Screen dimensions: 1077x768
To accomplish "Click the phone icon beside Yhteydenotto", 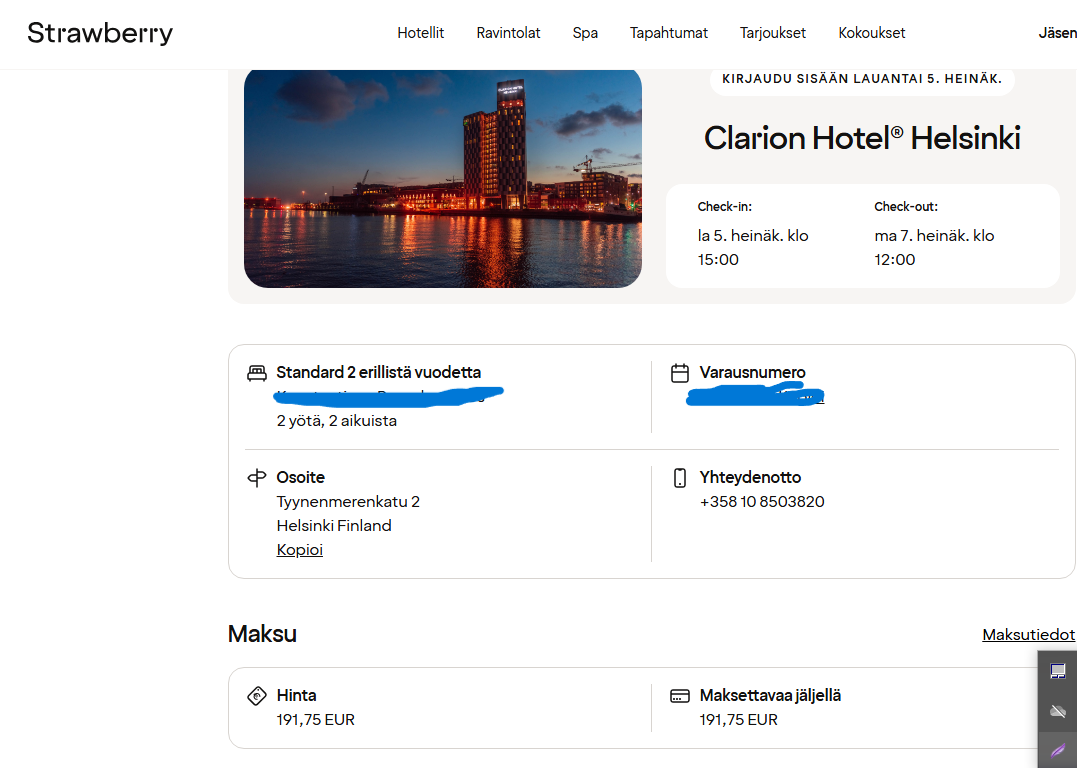I will coord(680,478).
